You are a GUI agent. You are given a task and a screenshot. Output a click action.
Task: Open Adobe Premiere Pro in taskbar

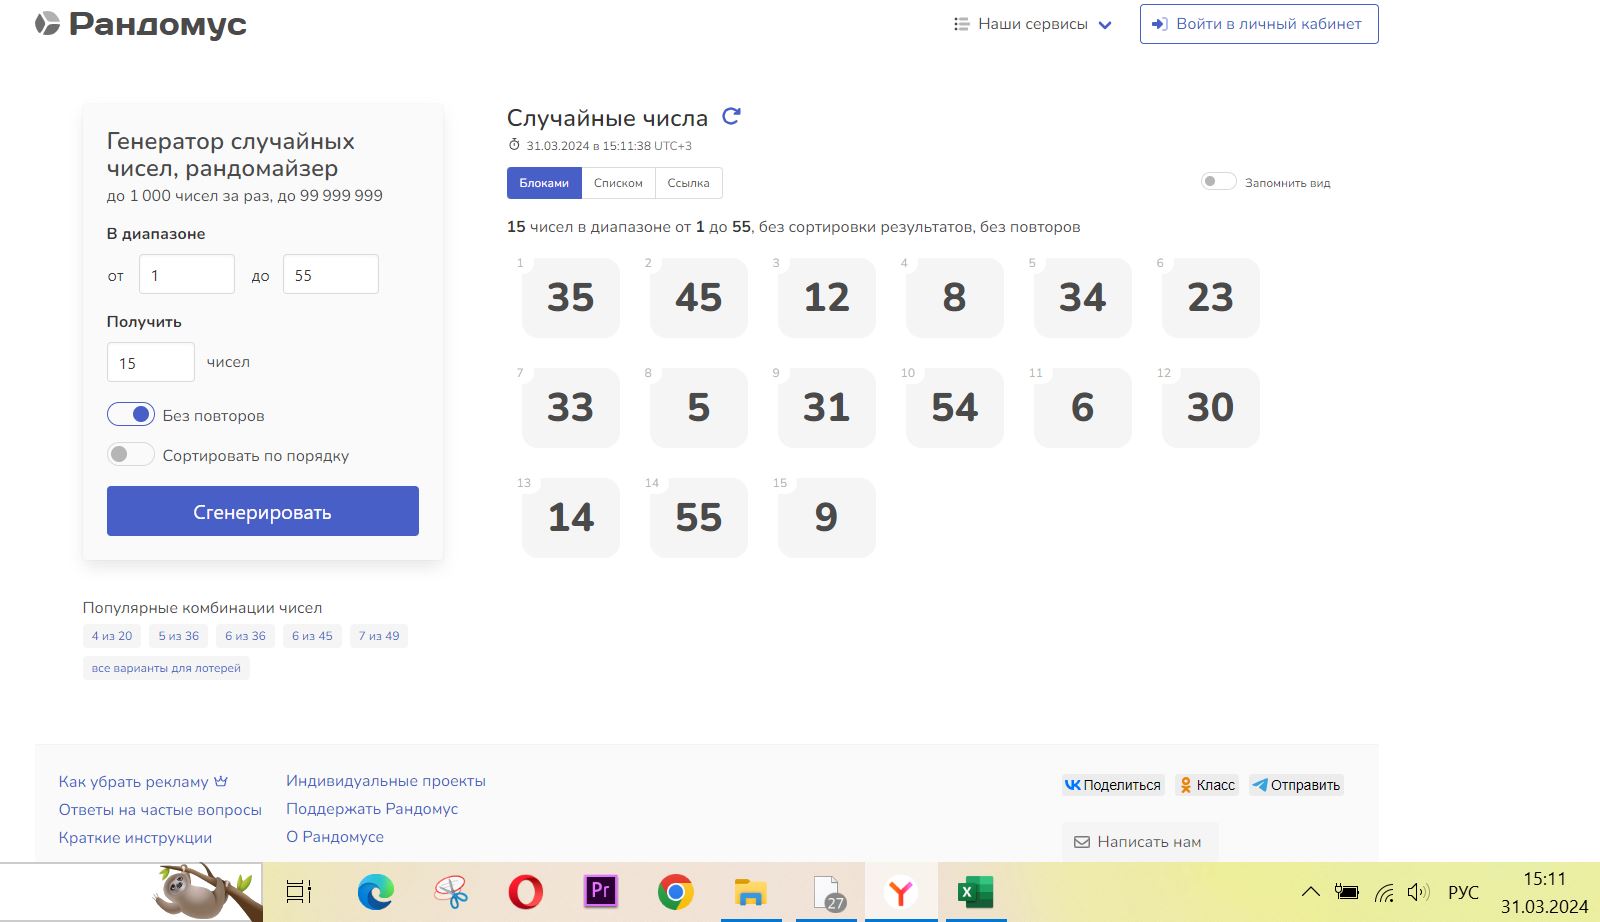pos(601,891)
